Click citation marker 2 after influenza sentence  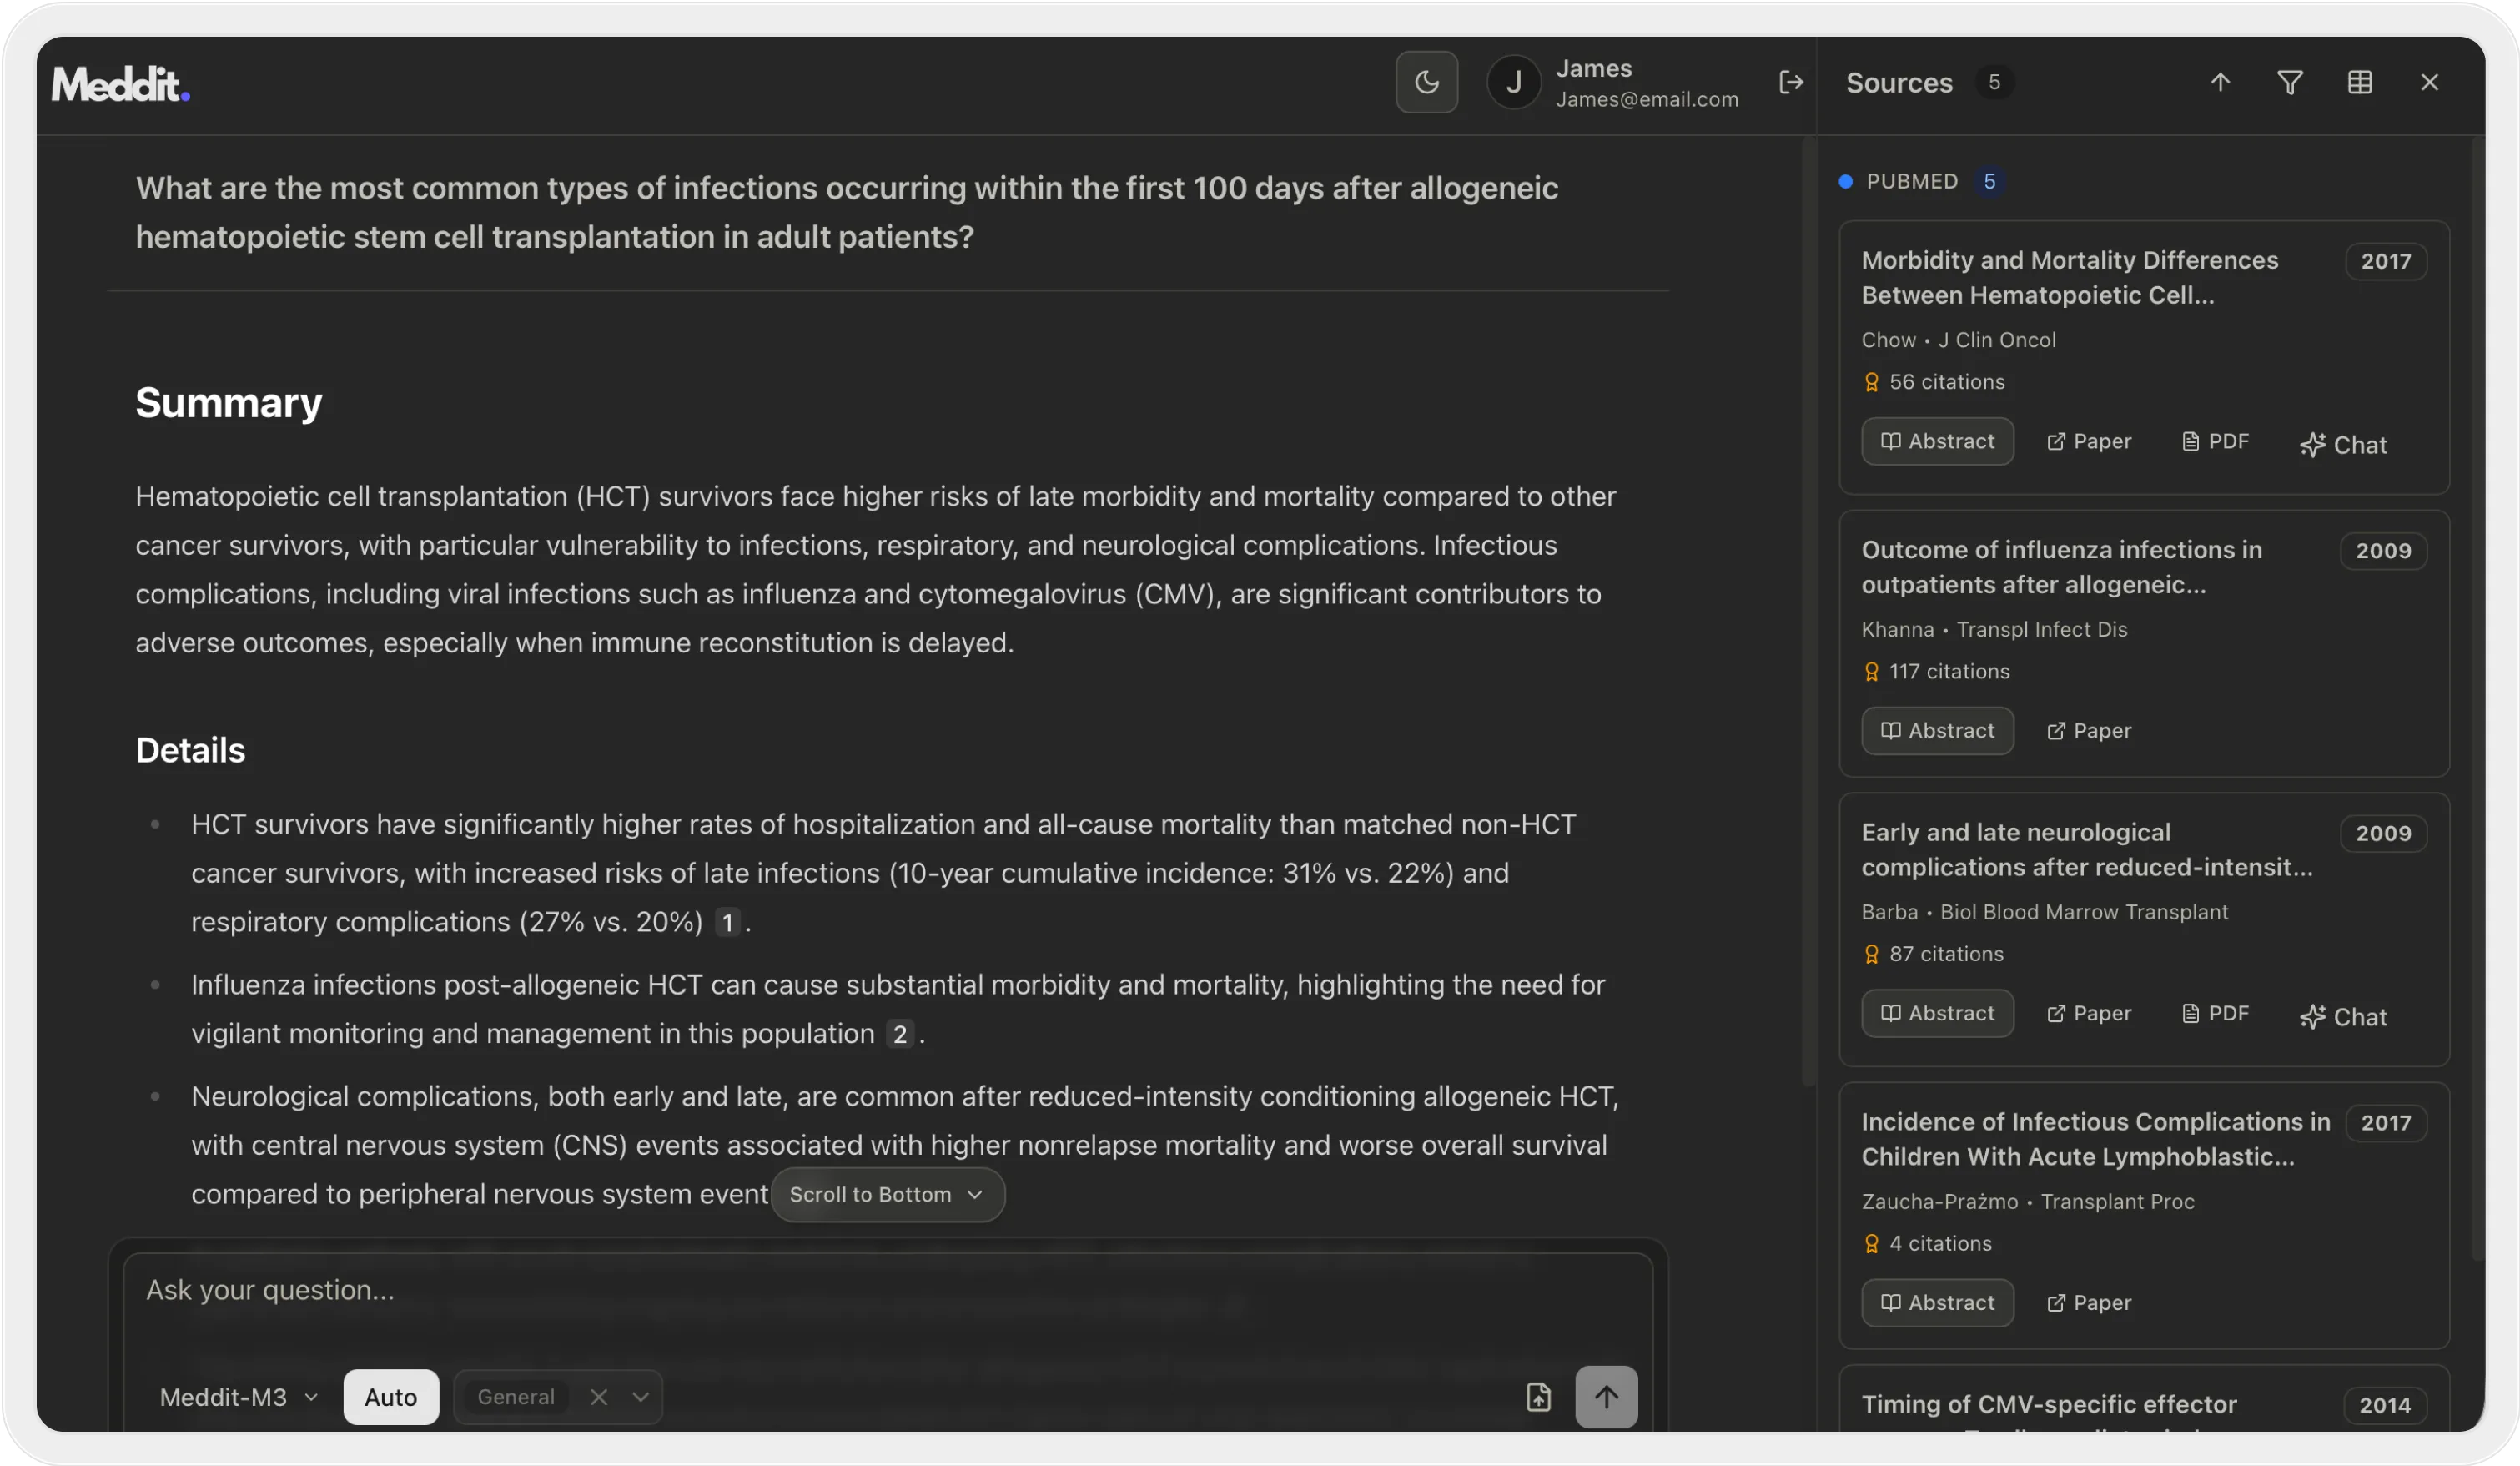[899, 1034]
